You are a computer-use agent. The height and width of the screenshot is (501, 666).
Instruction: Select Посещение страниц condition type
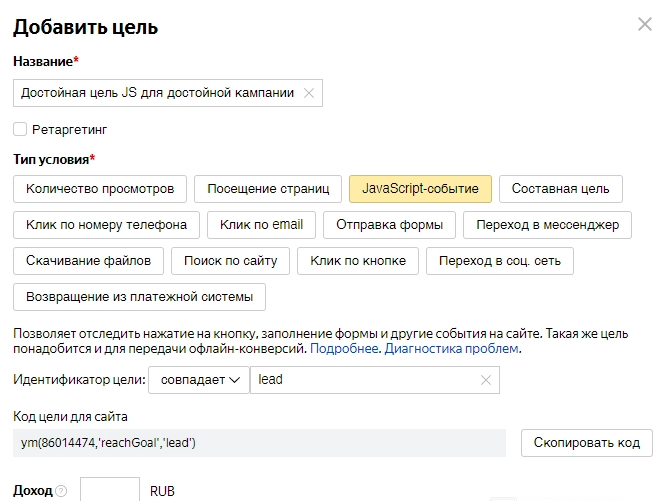267,188
